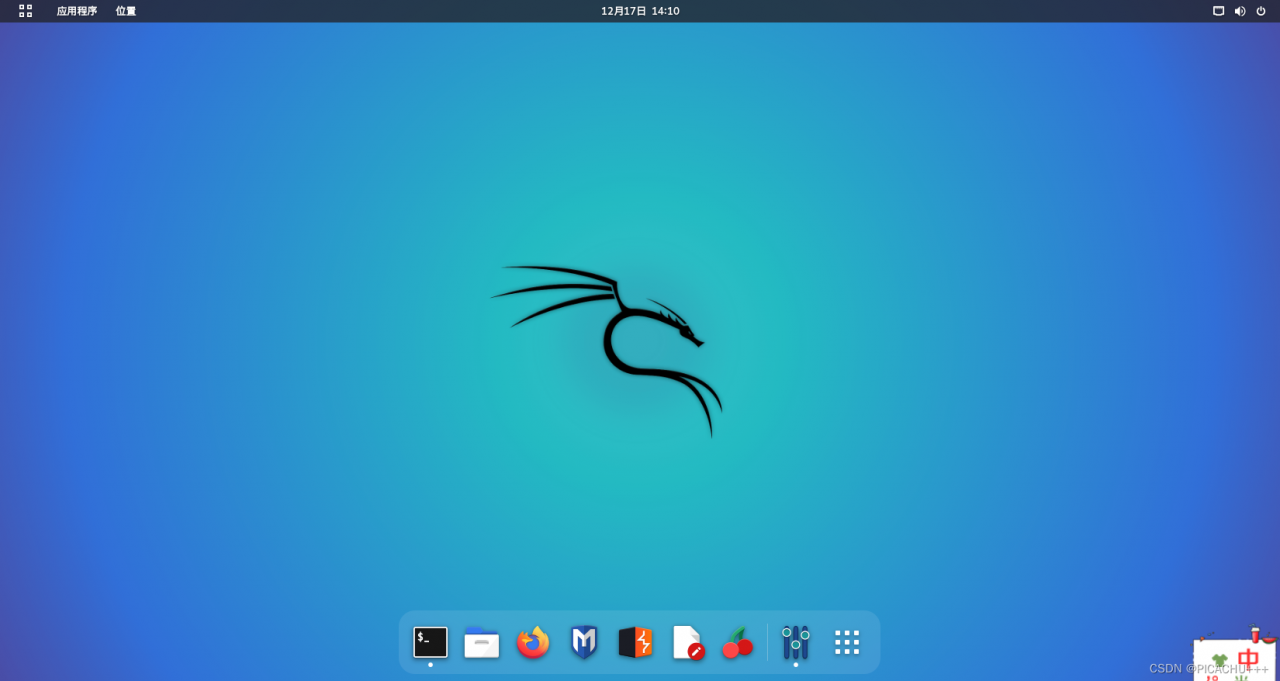This screenshot has height=681, width=1280.
Task: Open the workspace grid icon in top-left corner
Action: tap(24, 11)
